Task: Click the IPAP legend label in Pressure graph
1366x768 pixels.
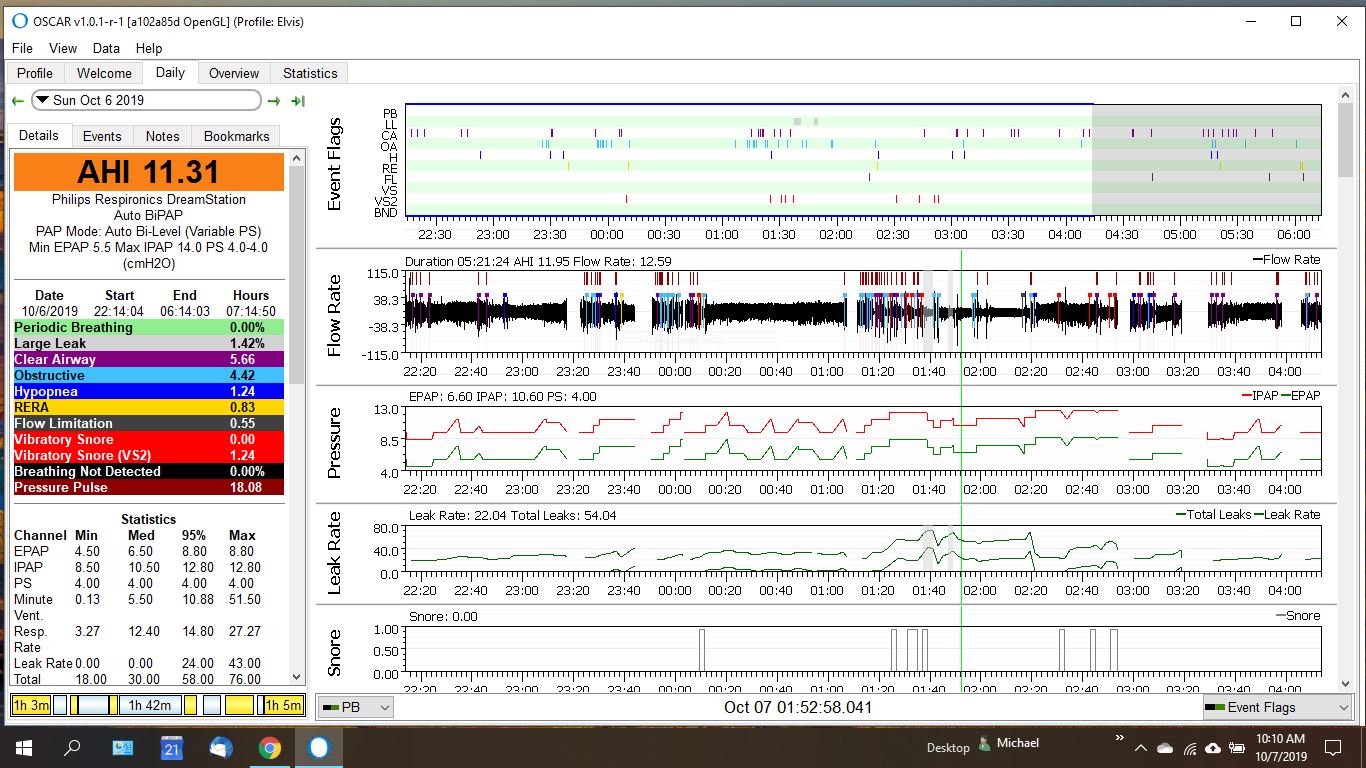Action: tap(1266, 395)
